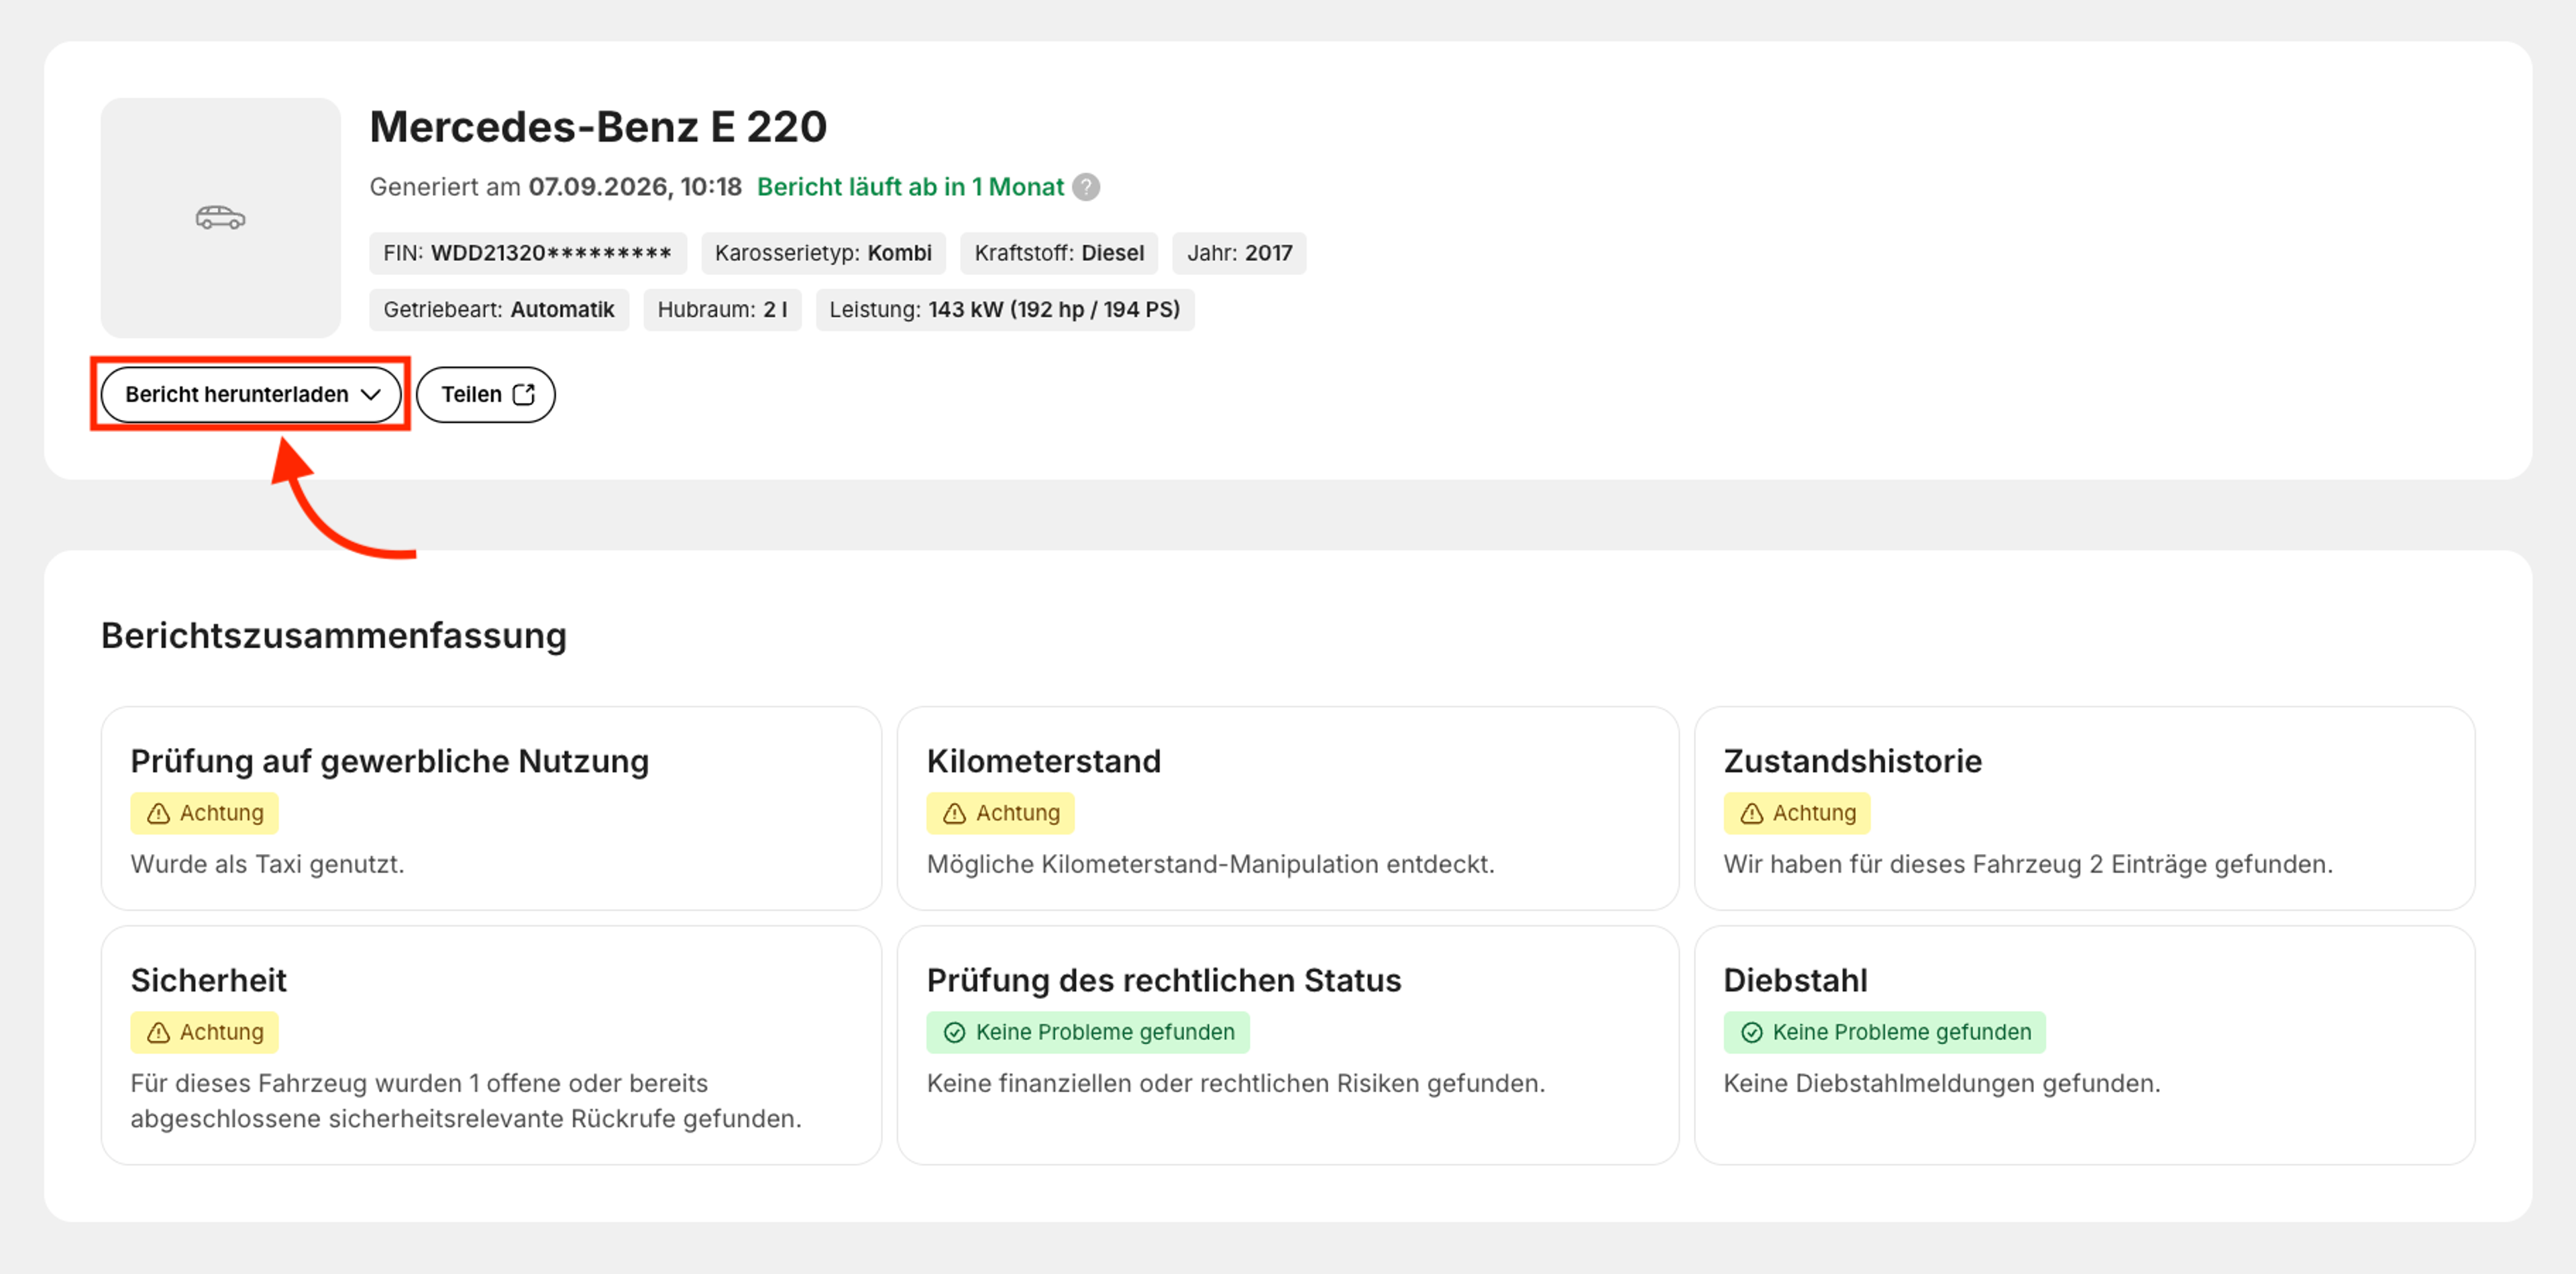Click the FIN WDD21320 tag

527,253
